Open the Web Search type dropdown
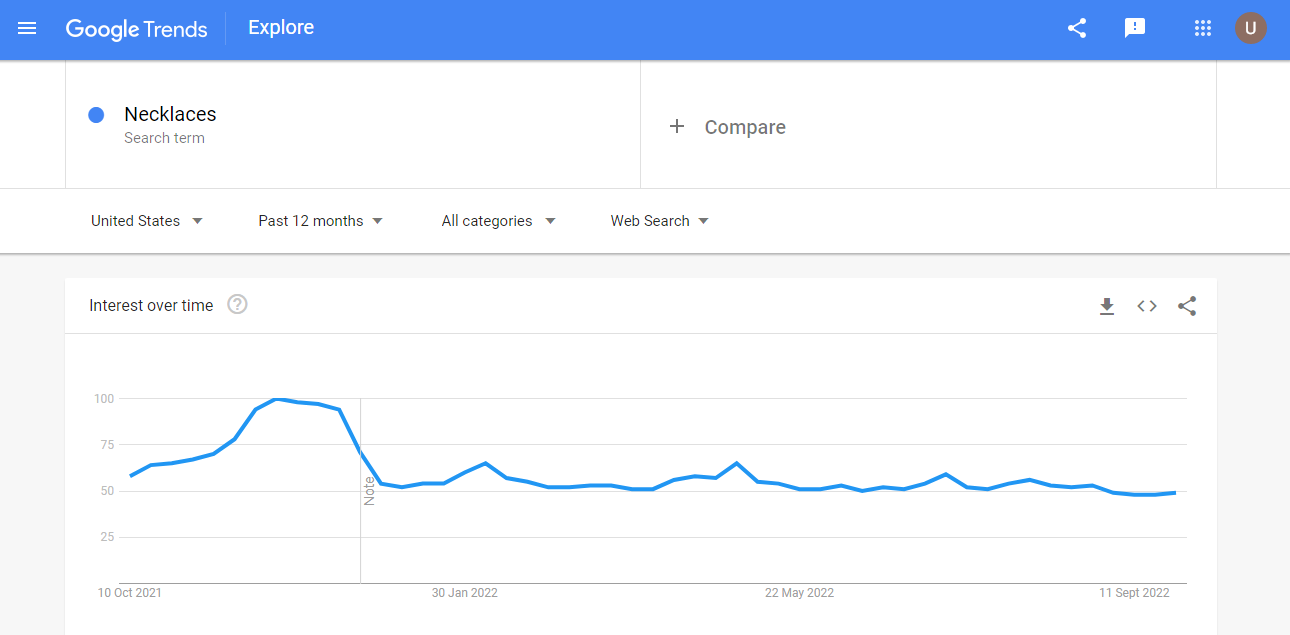 point(660,221)
